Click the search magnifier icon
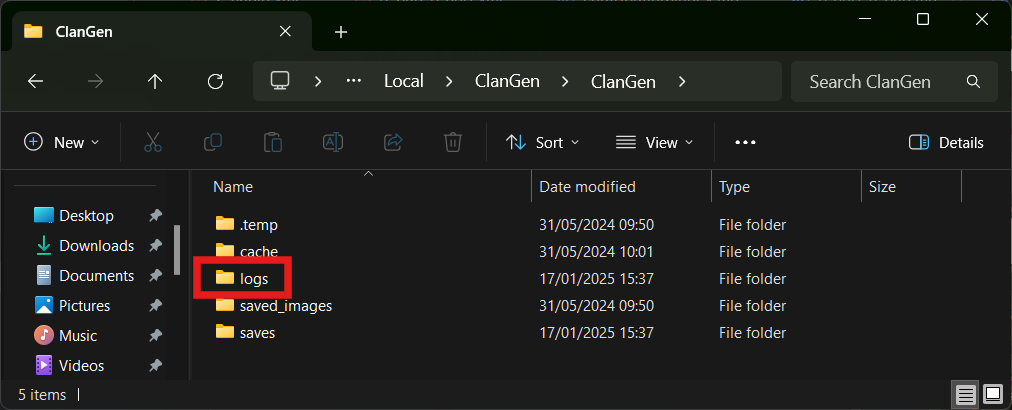The height and width of the screenshot is (410, 1012). pos(973,81)
